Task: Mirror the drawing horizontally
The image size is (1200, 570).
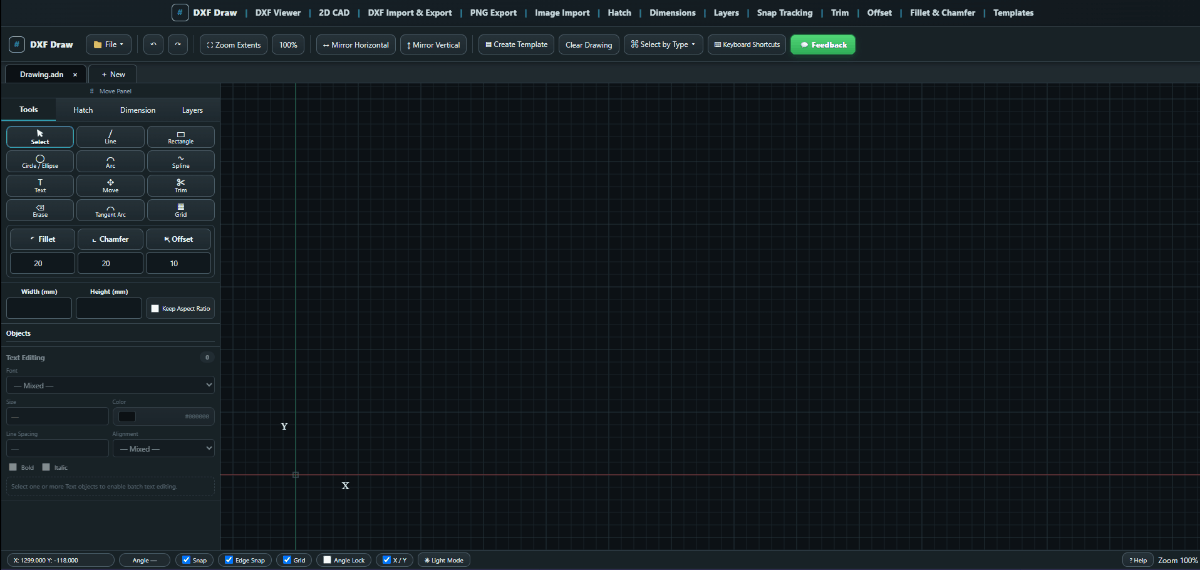Action: click(x=356, y=45)
